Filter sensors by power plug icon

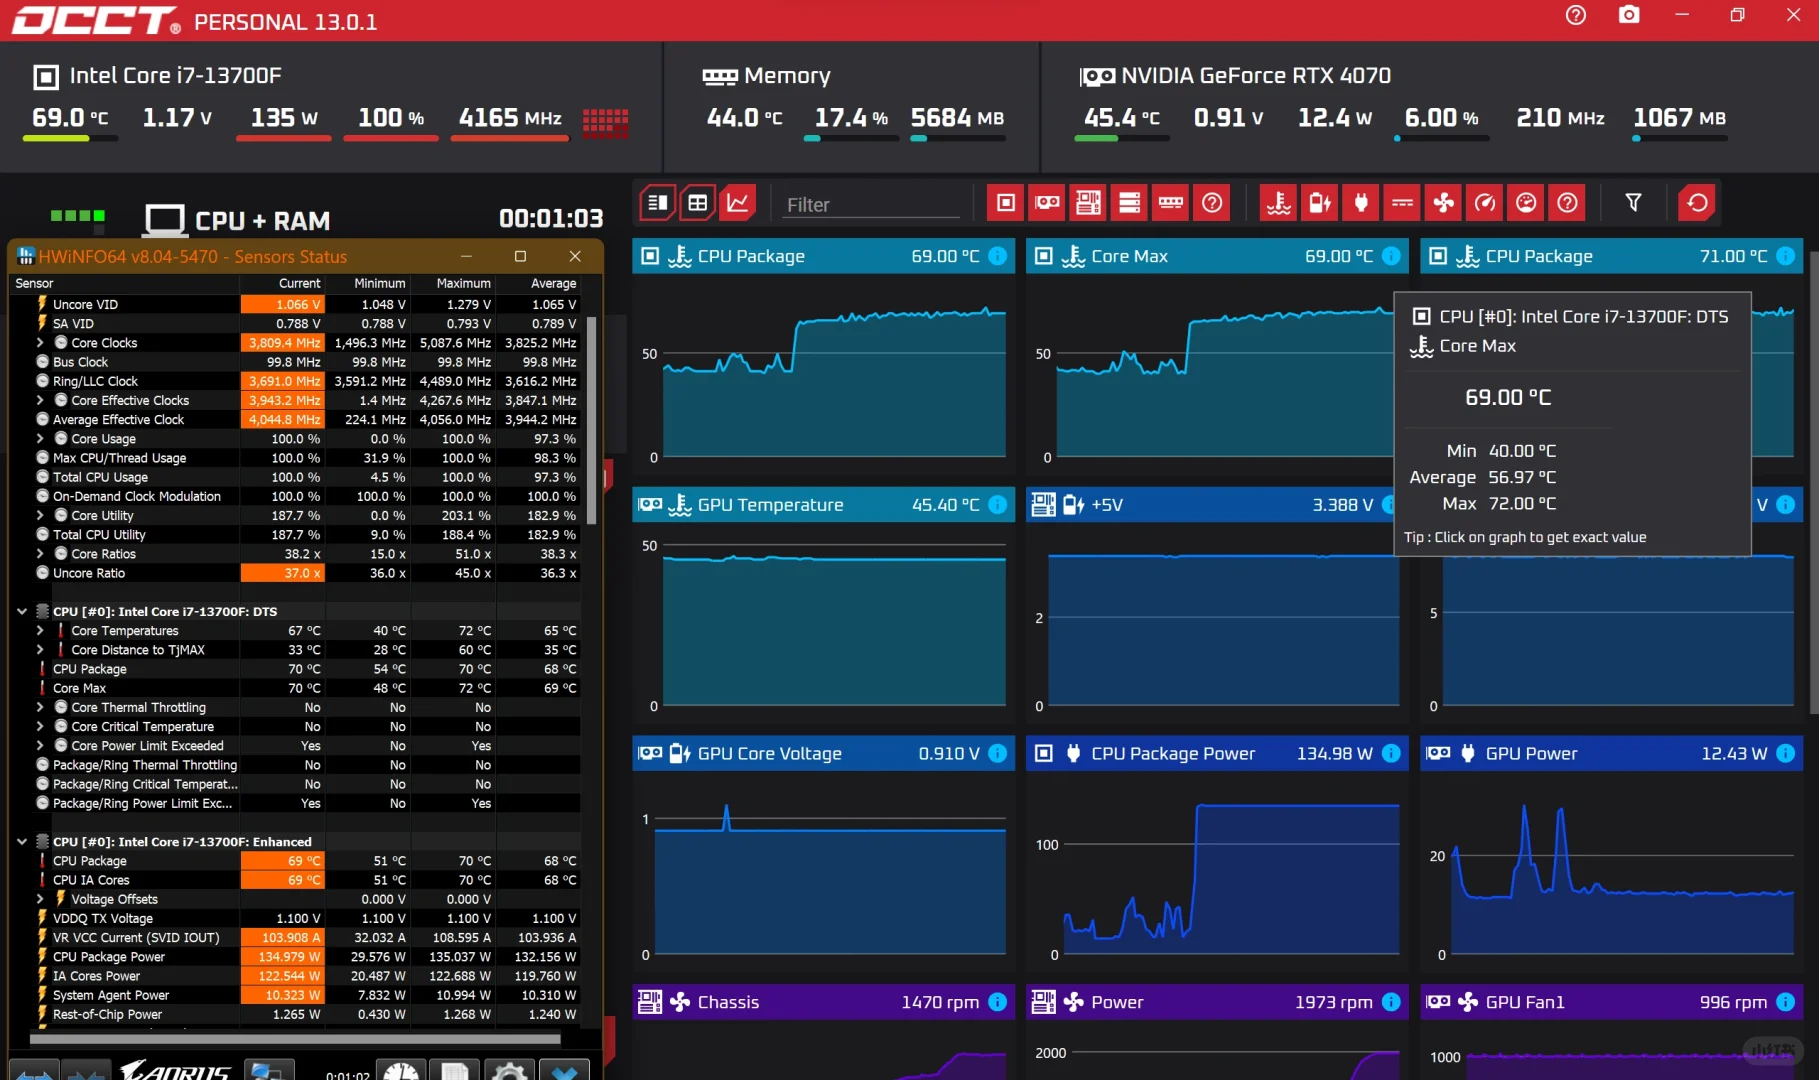1361,203
